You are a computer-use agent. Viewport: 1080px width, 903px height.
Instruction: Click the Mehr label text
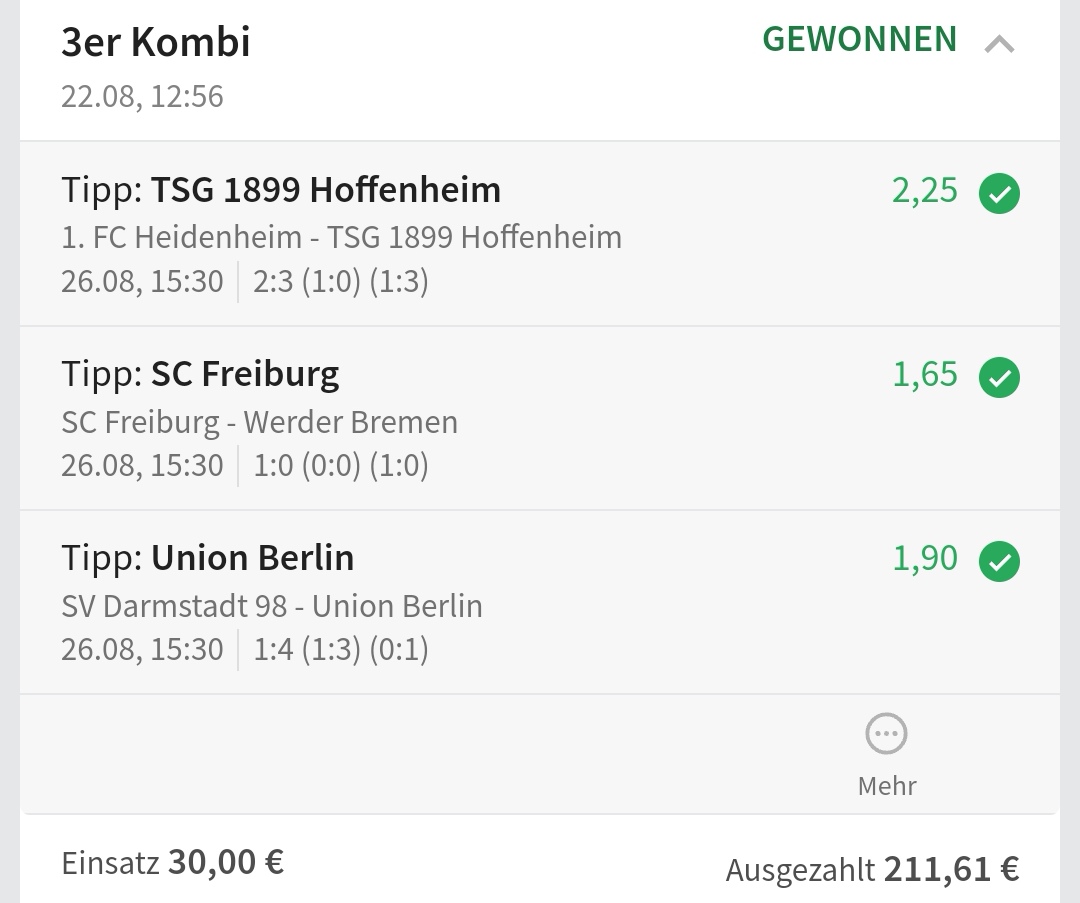pyautogui.click(x=886, y=786)
